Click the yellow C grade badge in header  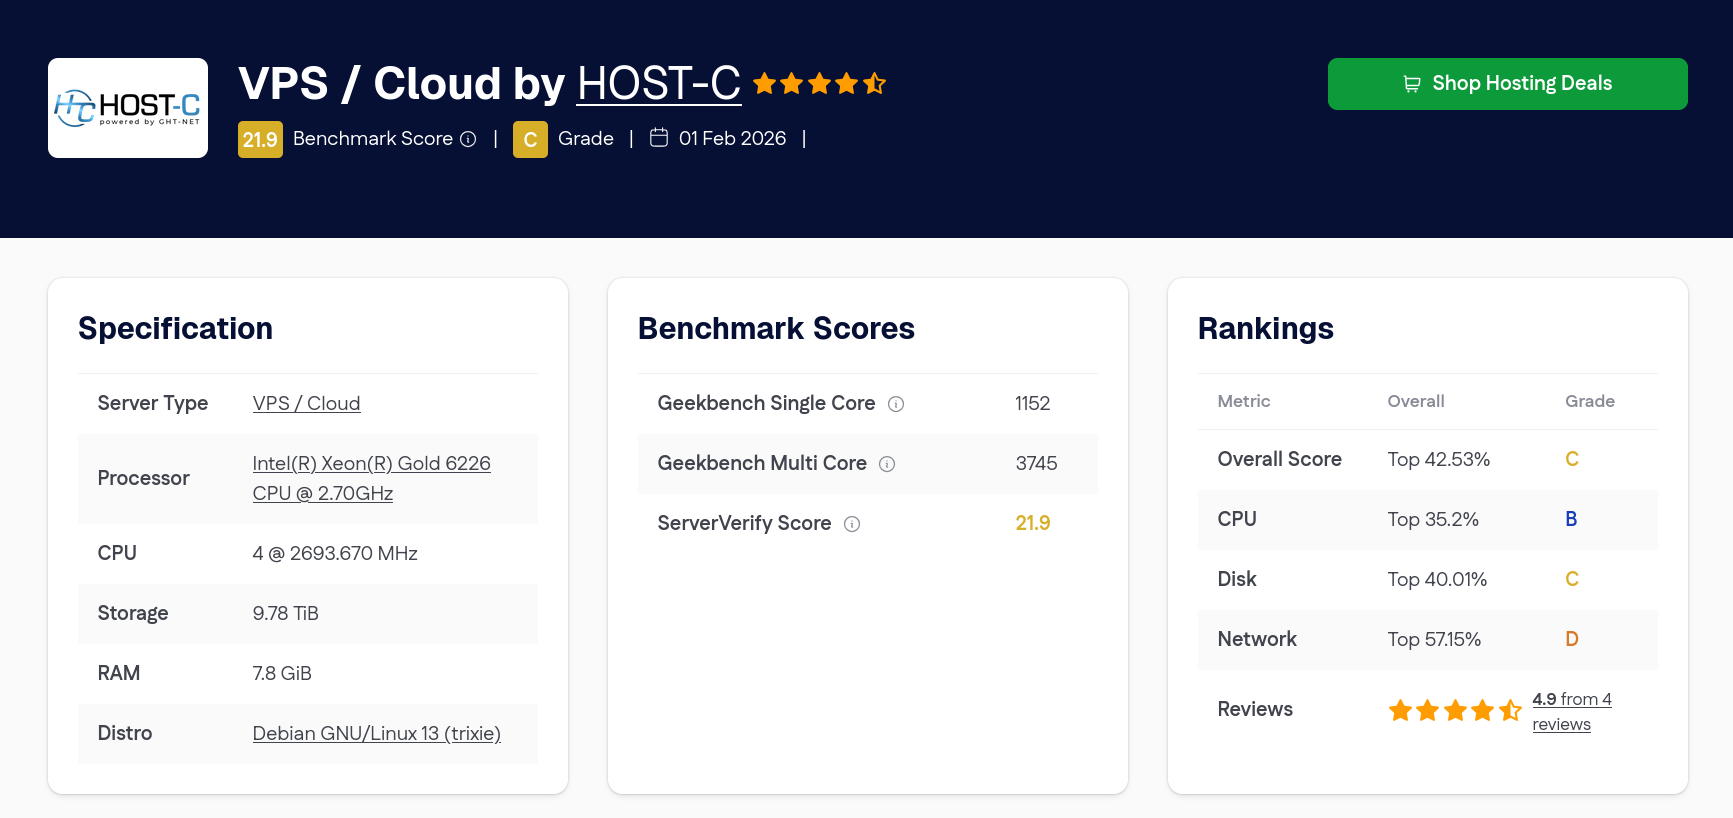click(x=530, y=139)
